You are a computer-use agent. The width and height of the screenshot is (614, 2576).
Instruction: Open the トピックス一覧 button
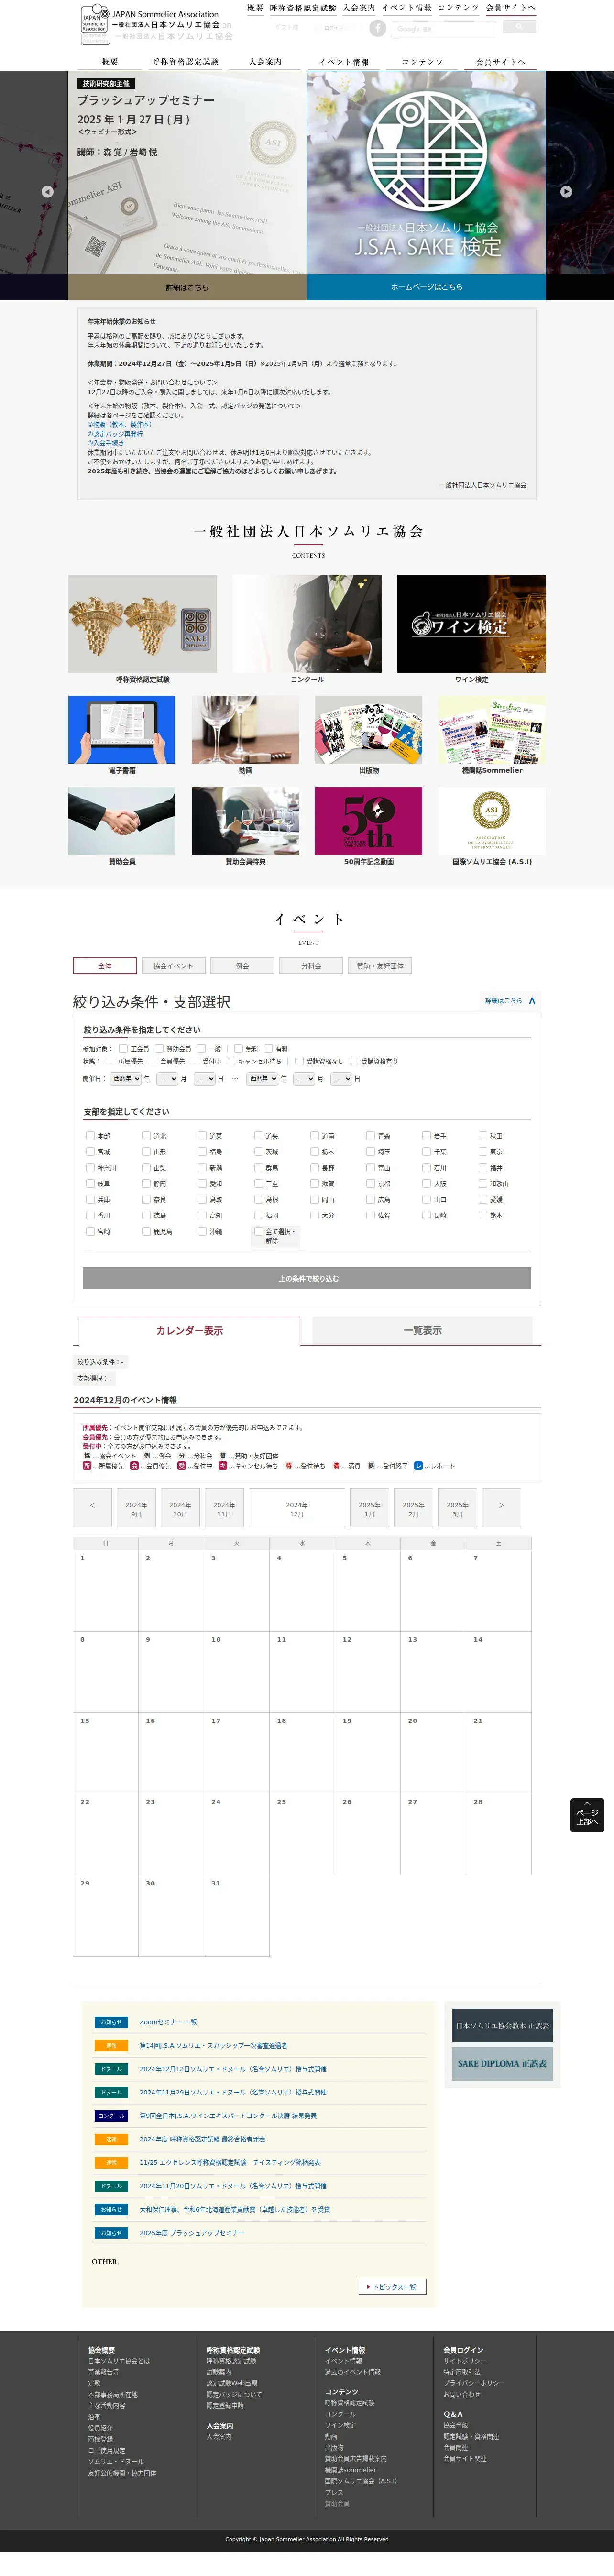tap(393, 2287)
